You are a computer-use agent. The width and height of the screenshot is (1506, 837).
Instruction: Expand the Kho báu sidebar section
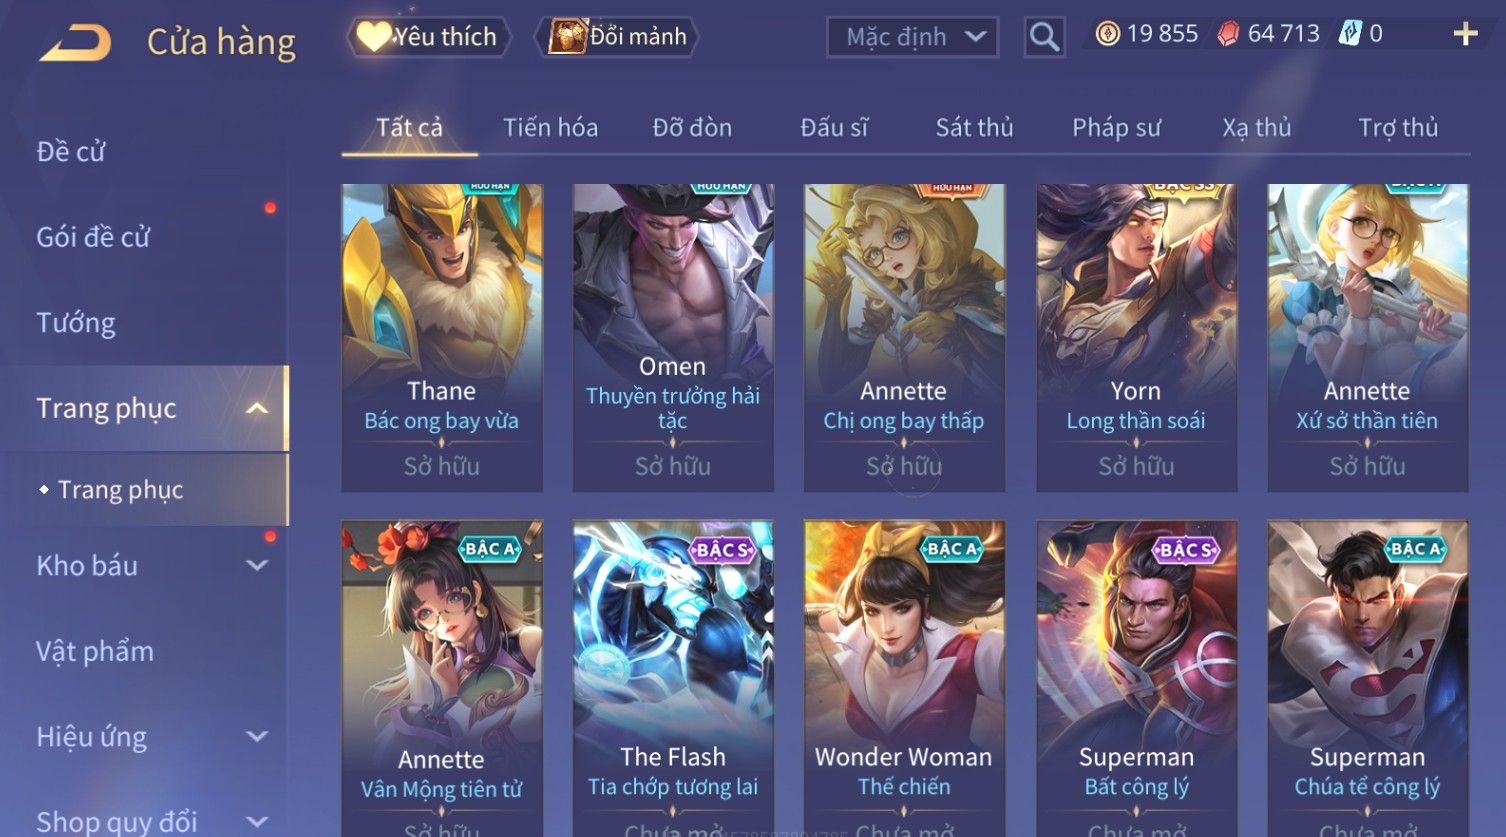click(257, 565)
